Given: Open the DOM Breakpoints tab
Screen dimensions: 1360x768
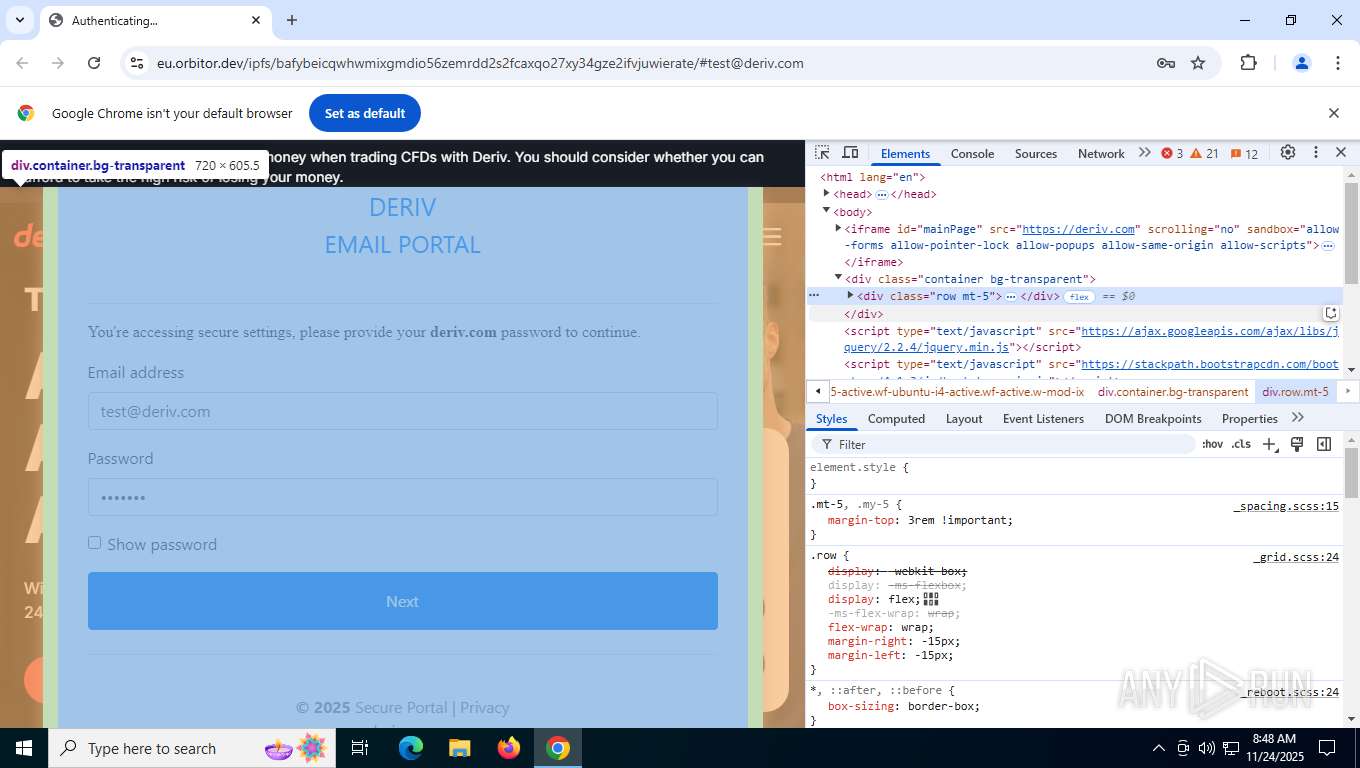Looking at the screenshot, I should point(1153,418).
